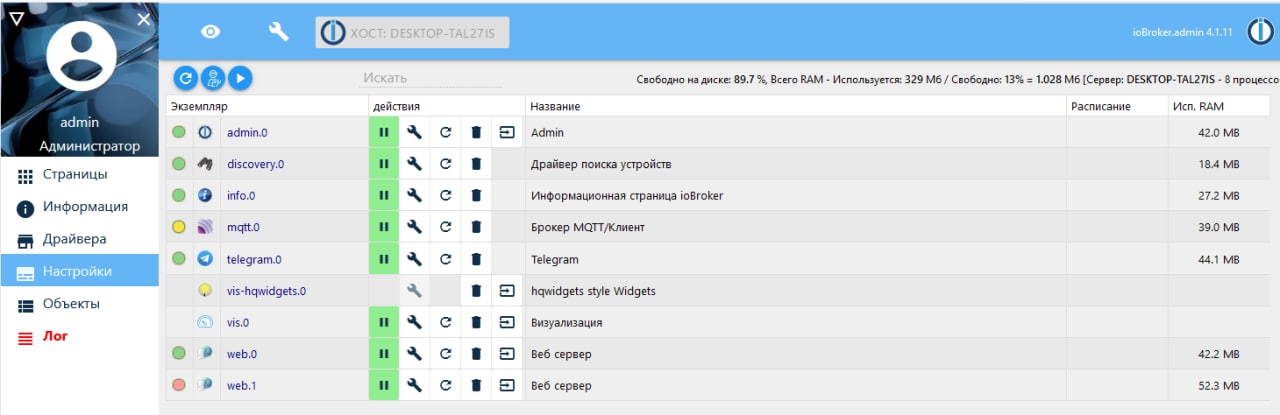Image resolution: width=1280 pixels, height=415 pixels.
Task: Pause the telegram.0 instance
Action: coord(383,259)
